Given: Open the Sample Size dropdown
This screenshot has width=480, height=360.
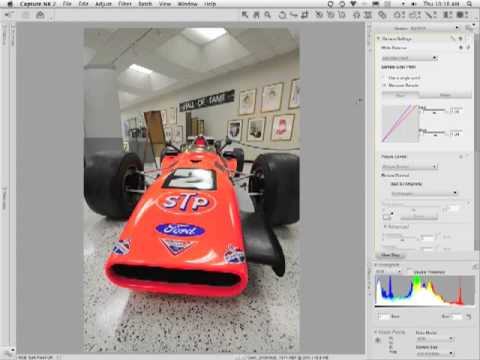Looking at the screenshot, I should click(435, 353).
